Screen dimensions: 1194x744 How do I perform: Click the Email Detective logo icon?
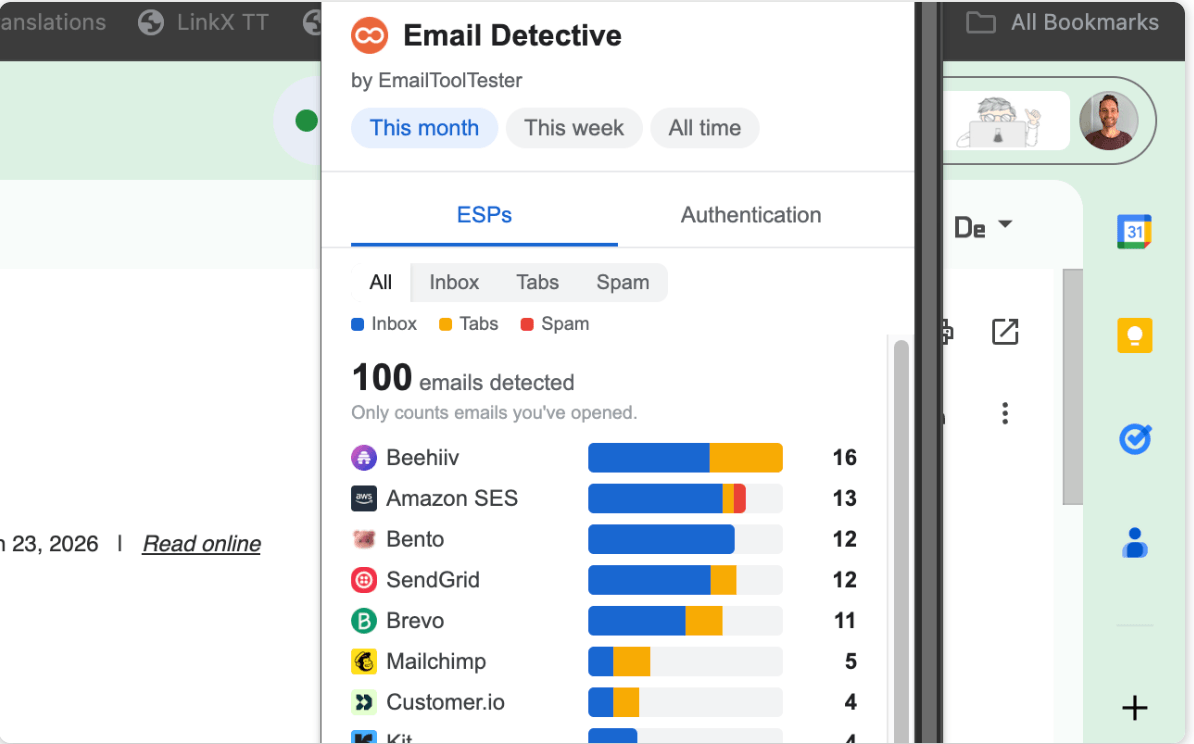(369, 35)
